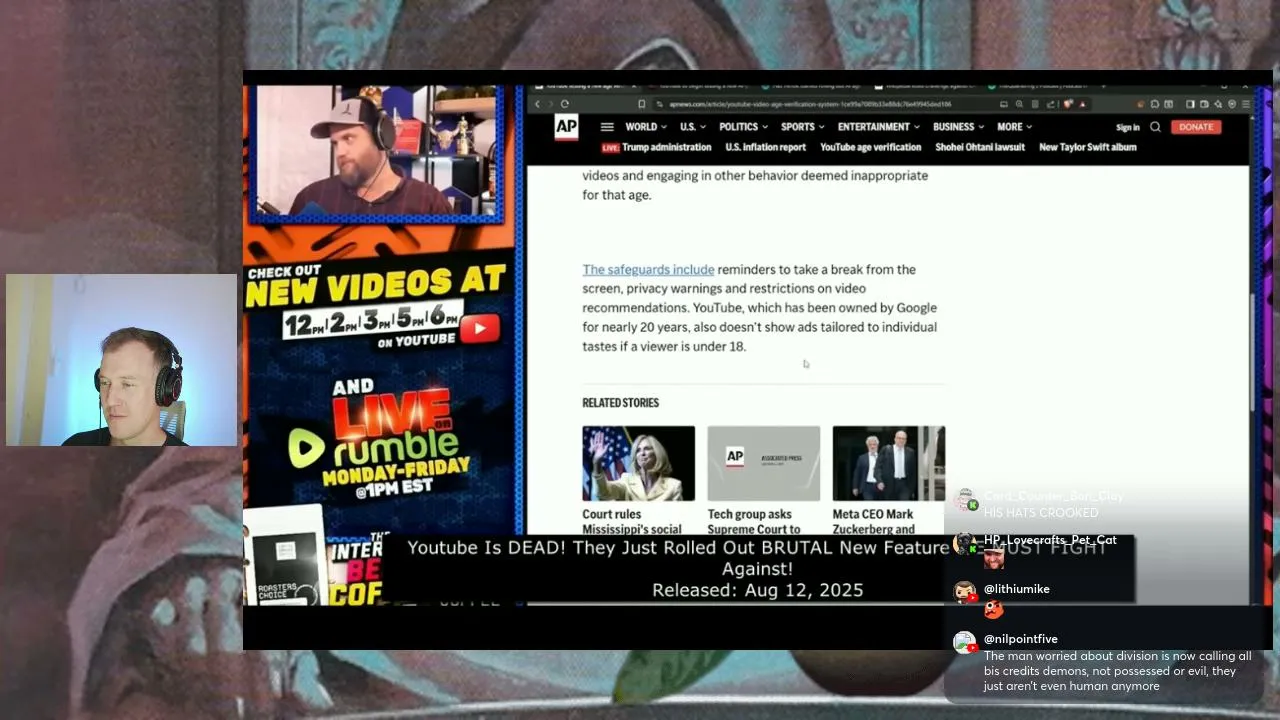
Task: Open the Trump administration live topic
Action: click(x=666, y=148)
